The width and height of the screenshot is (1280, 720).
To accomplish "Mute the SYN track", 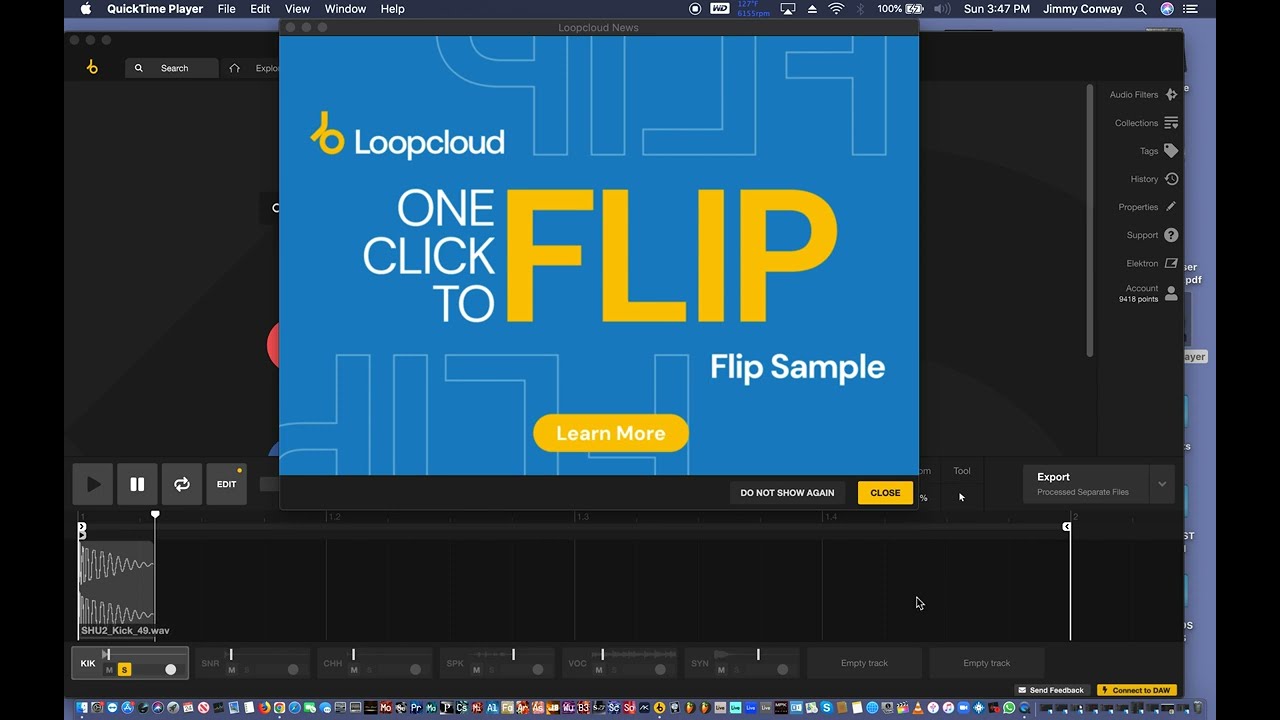I will pyautogui.click(x=721, y=670).
